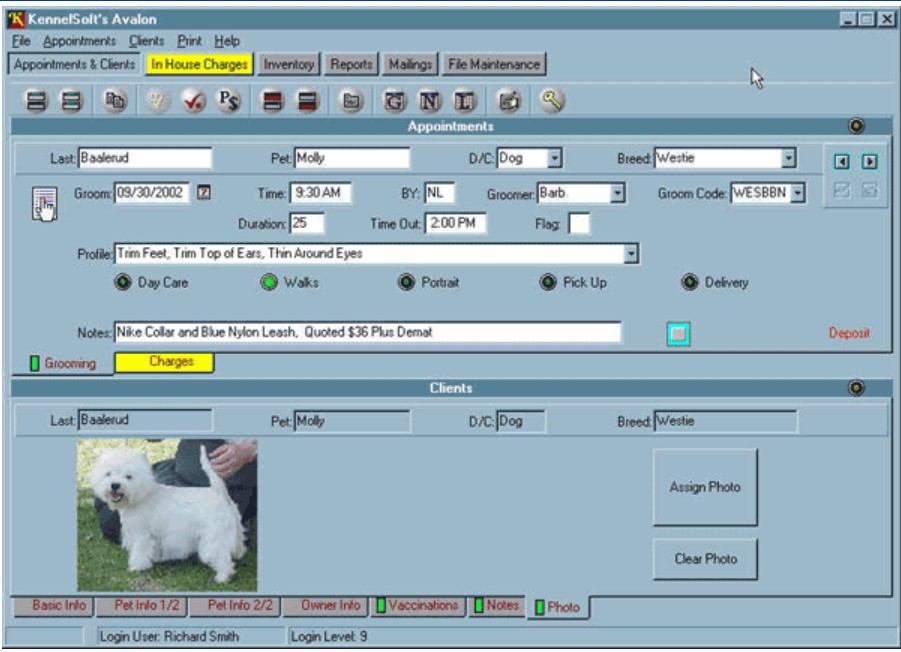Open the File menu
Image resolution: width=901 pixels, height=652 pixels.
coord(21,41)
